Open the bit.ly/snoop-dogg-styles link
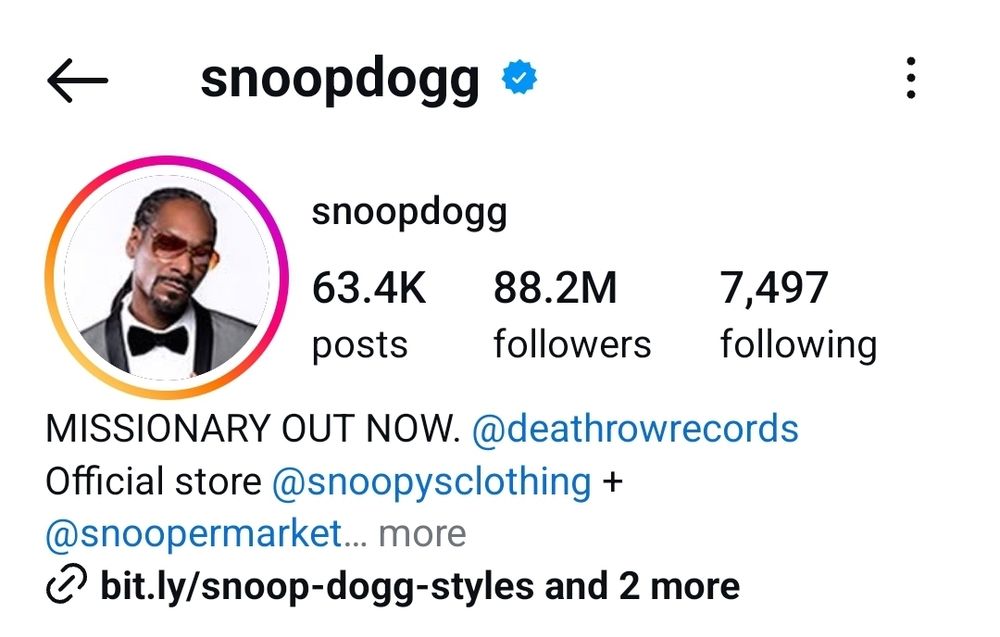This screenshot has height=637, width=1000. point(317,586)
